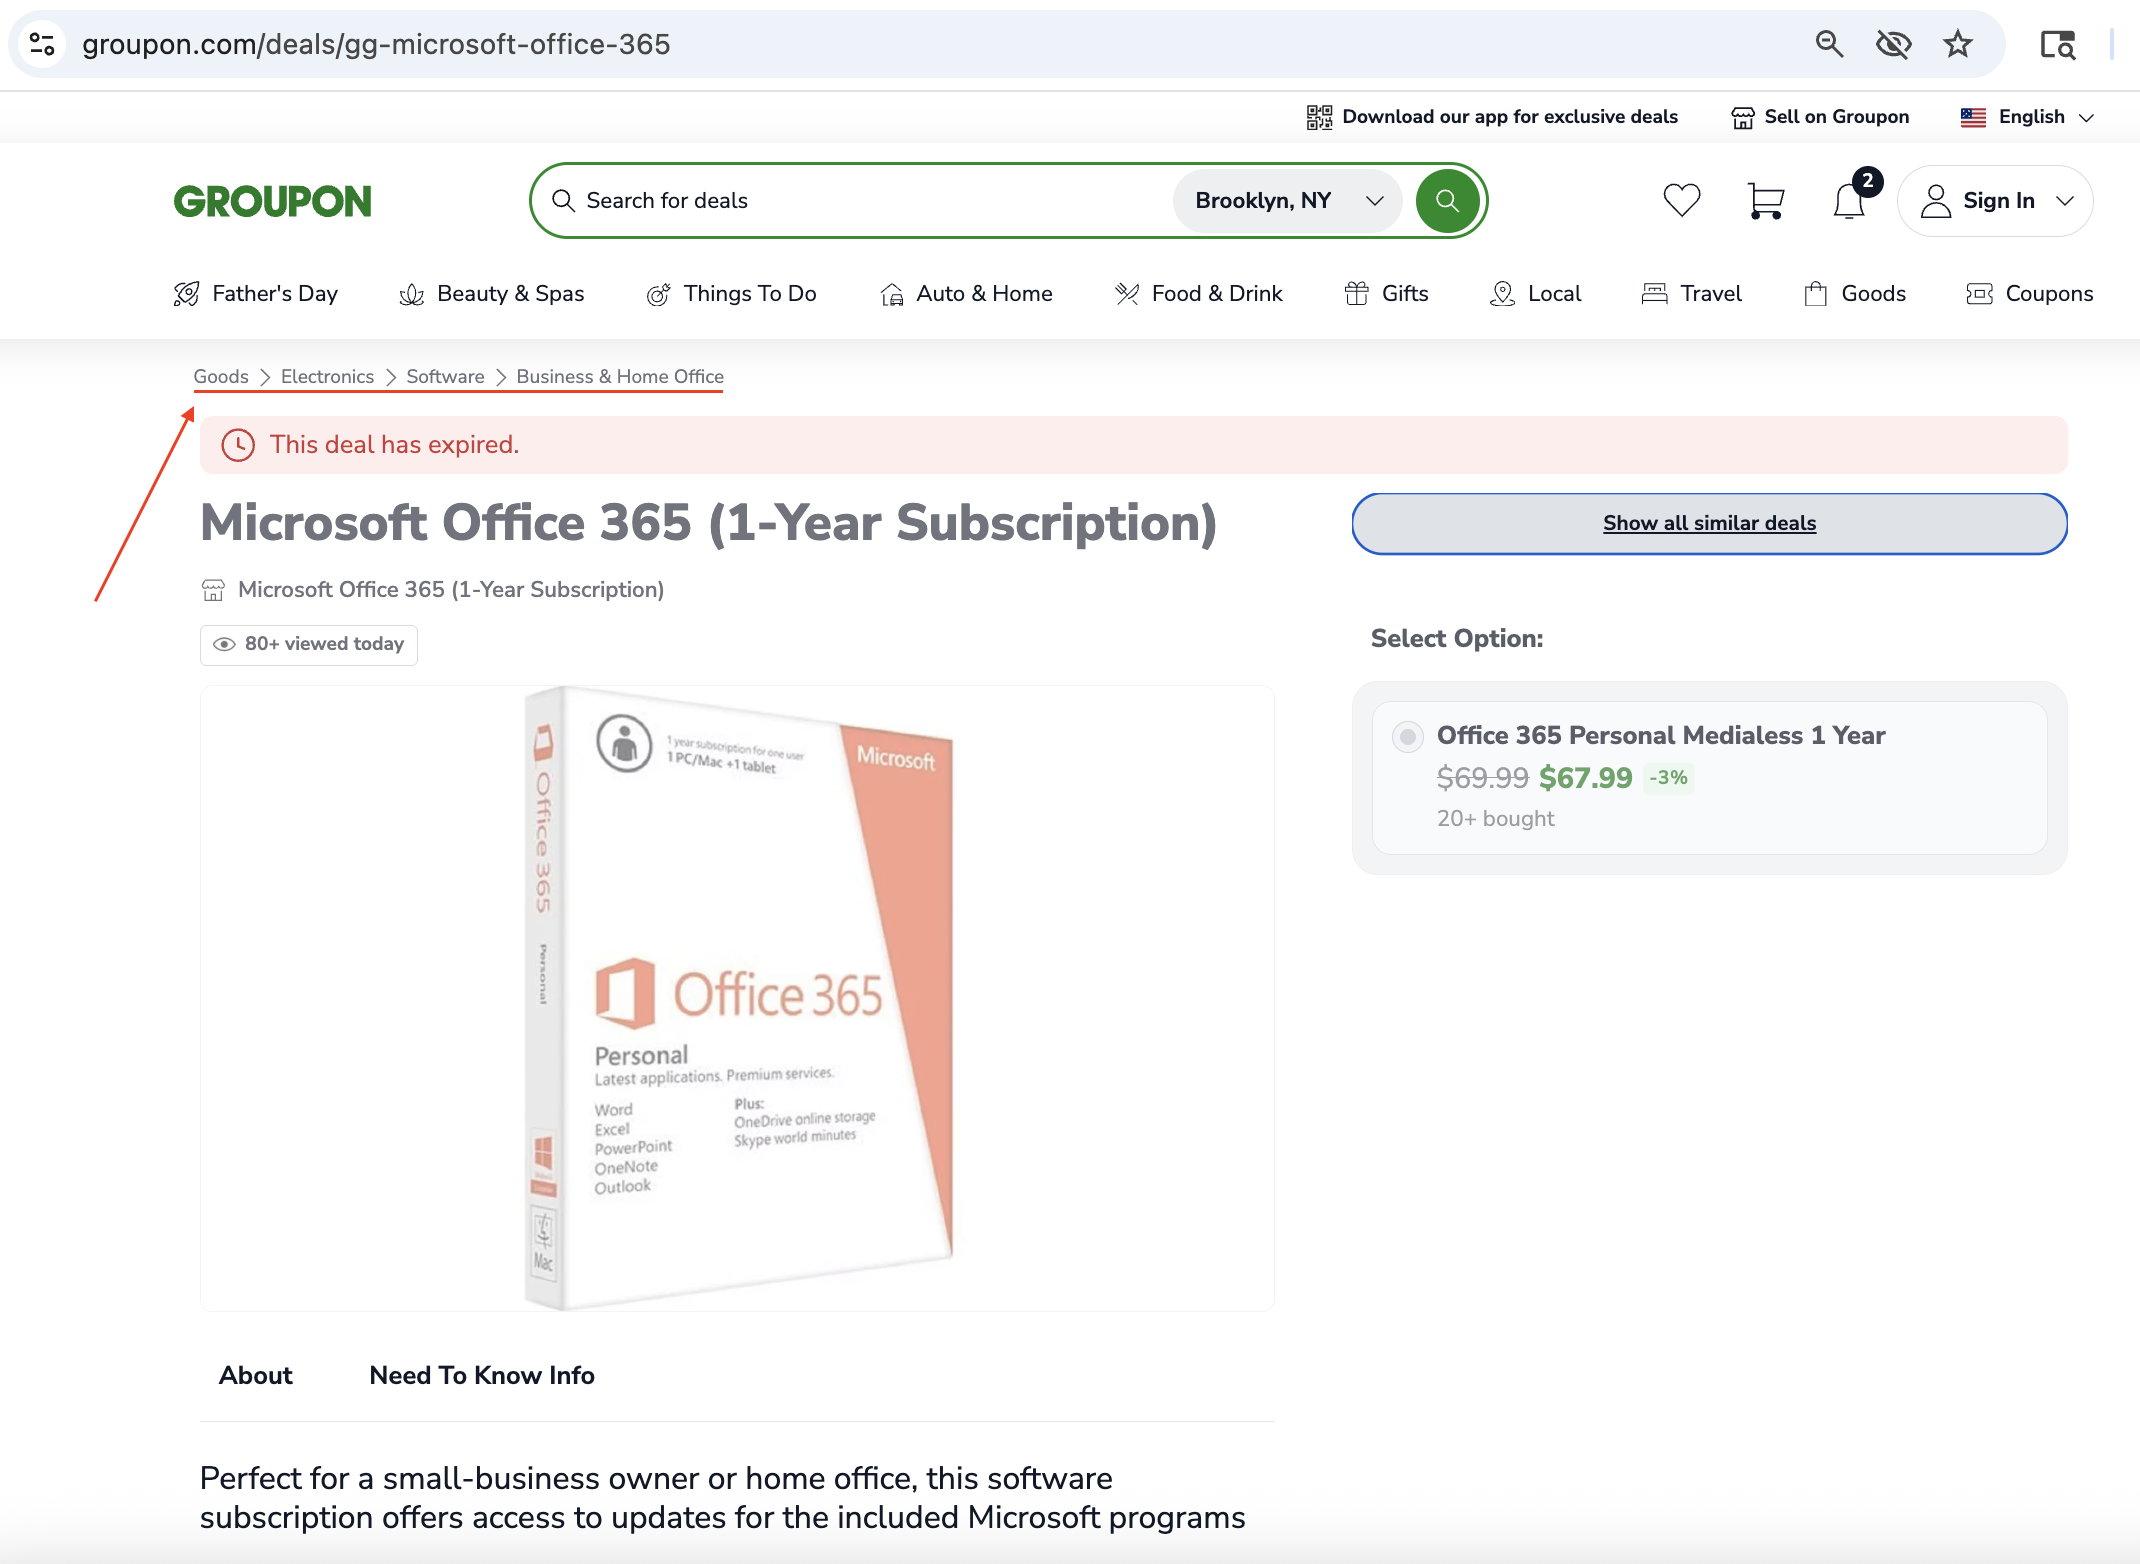Open the shopping cart icon
This screenshot has width=2140, height=1564.
click(1765, 200)
